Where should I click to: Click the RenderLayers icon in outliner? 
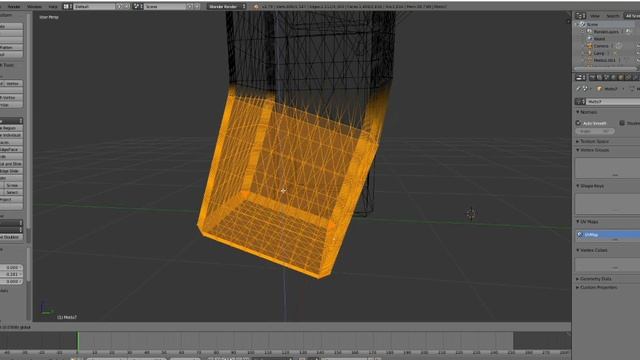pos(589,31)
